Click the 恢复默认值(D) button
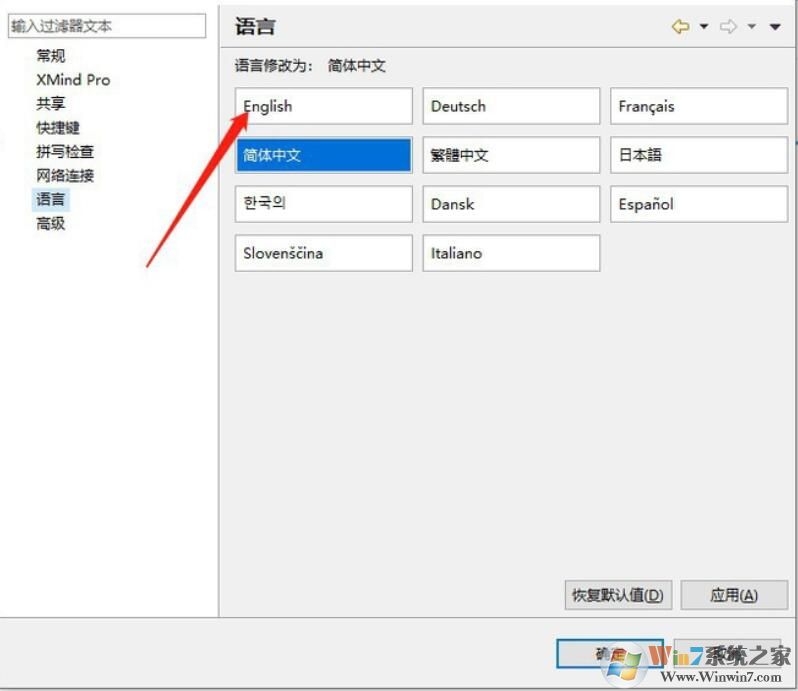The width and height of the screenshot is (798, 691). (x=618, y=595)
